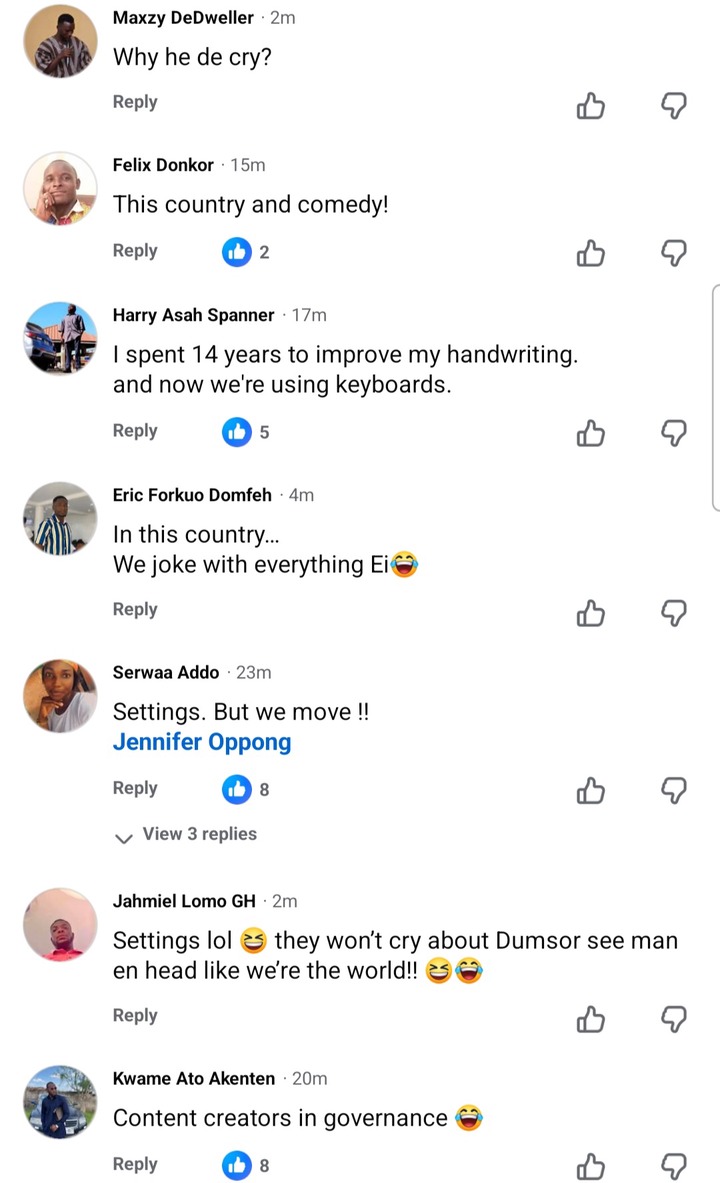Open the tagged Jennifer Oppong profile link
The width and height of the screenshot is (720, 1183).
click(x=202, y=742)
